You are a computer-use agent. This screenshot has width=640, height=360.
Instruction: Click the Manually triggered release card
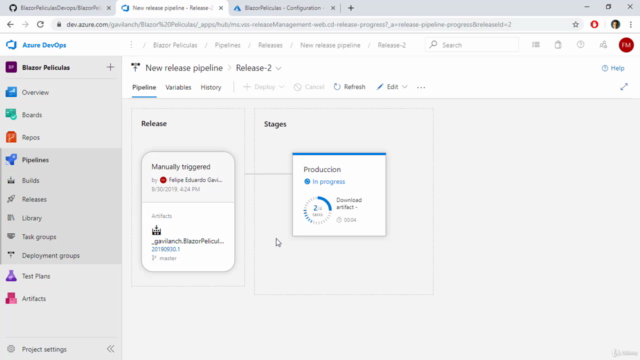coord(188,177)
